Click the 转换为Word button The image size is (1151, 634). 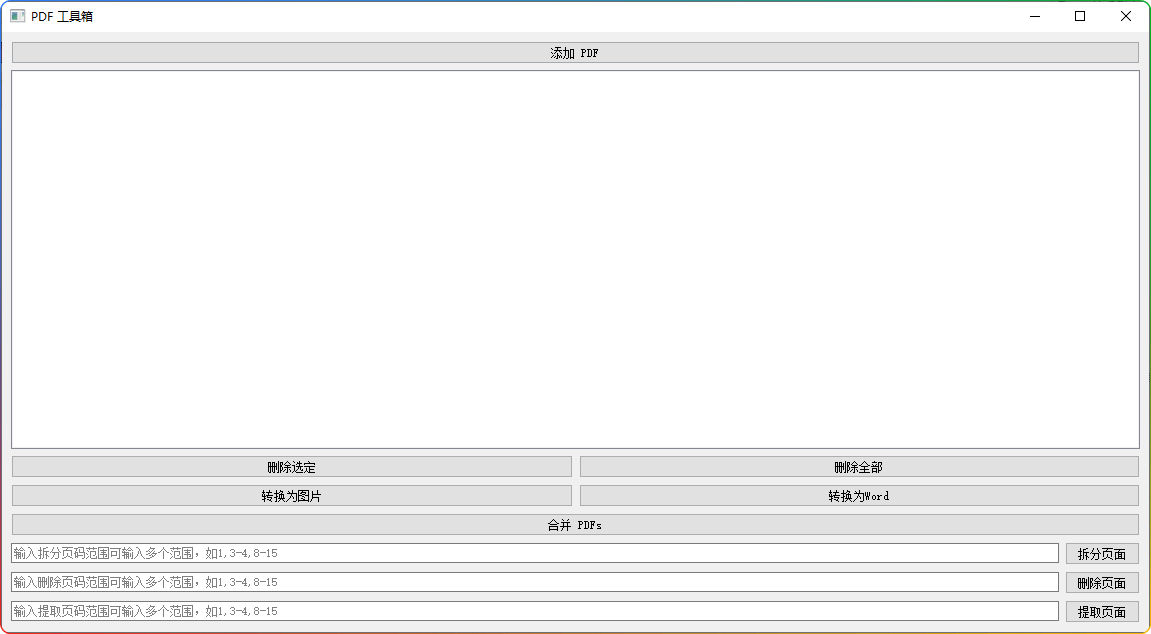pyautogui.click(x=858, y=496)
